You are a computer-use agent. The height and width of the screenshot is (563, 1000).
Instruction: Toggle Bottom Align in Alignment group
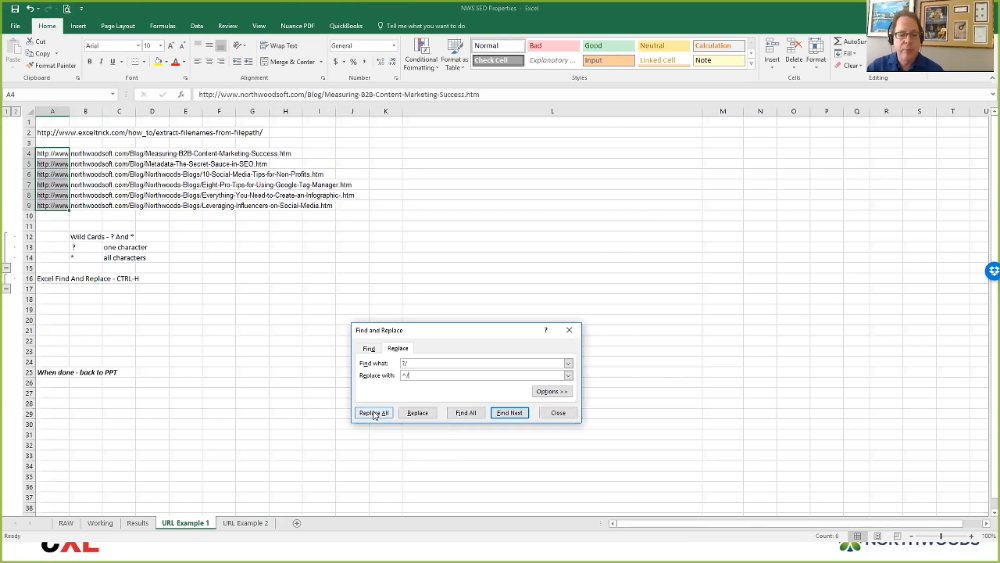click(221, 45)
